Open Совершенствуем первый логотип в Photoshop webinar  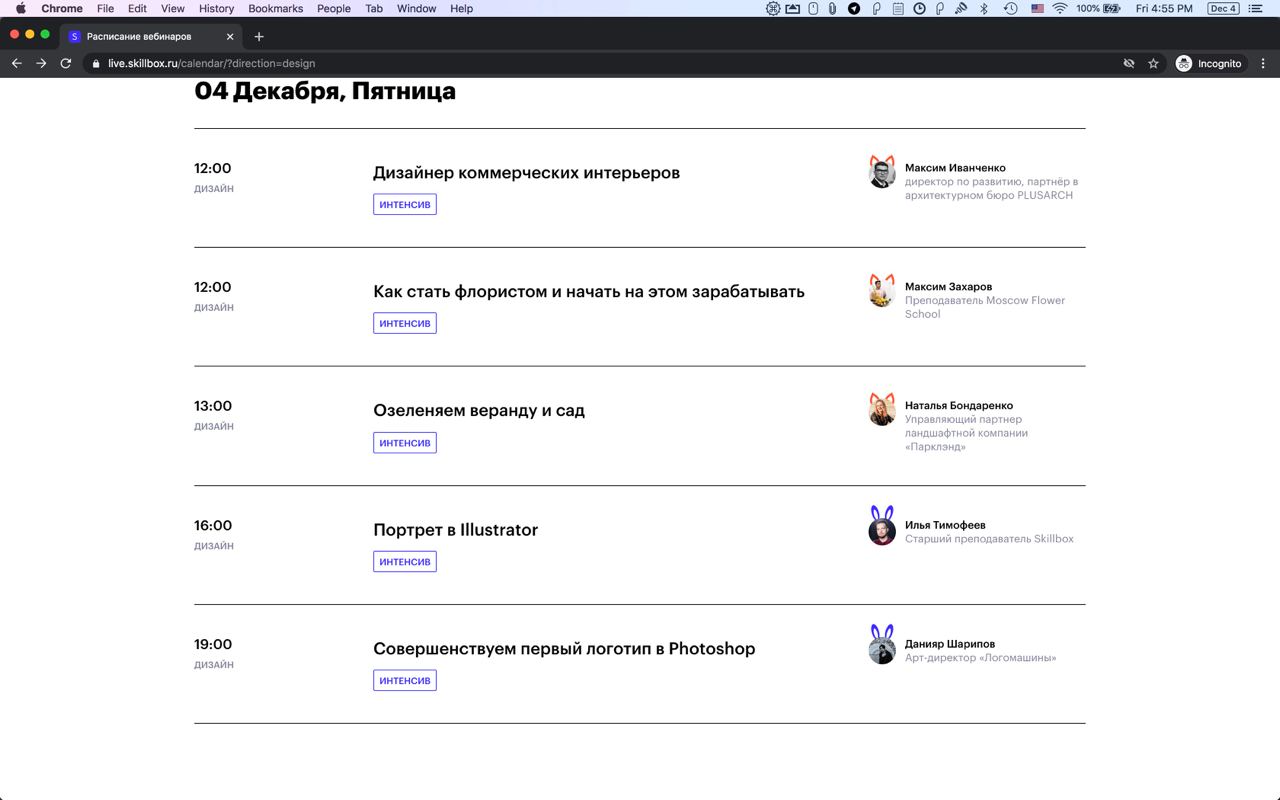(x=564, y=649)
